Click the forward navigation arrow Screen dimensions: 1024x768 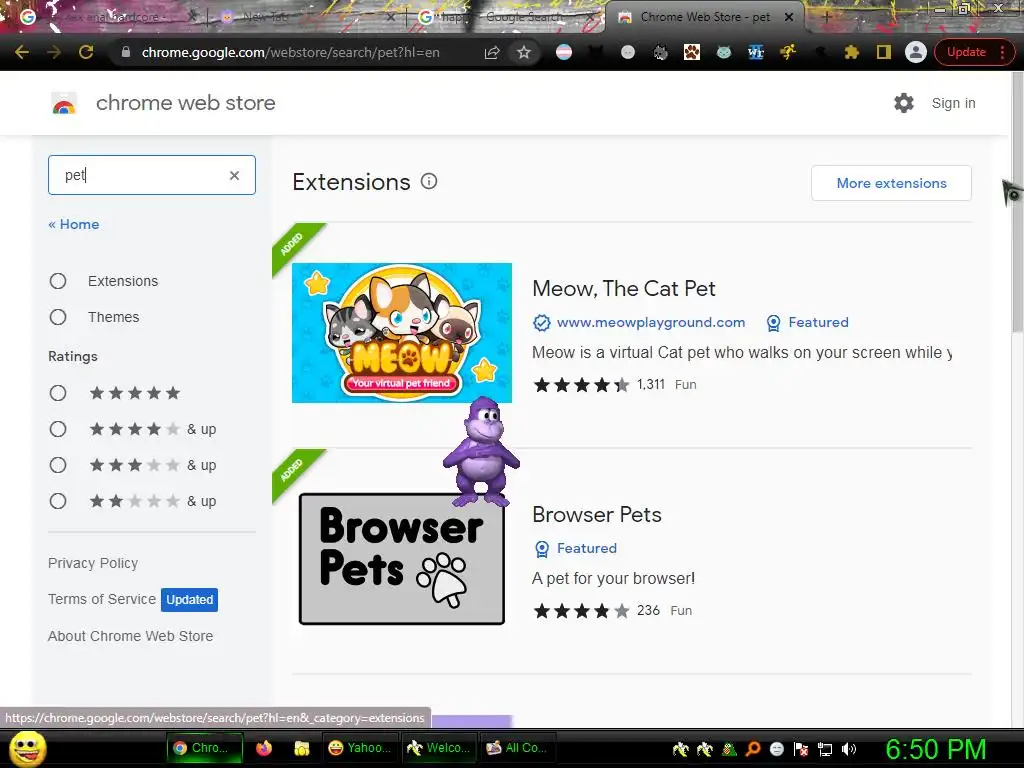(54, 52)
